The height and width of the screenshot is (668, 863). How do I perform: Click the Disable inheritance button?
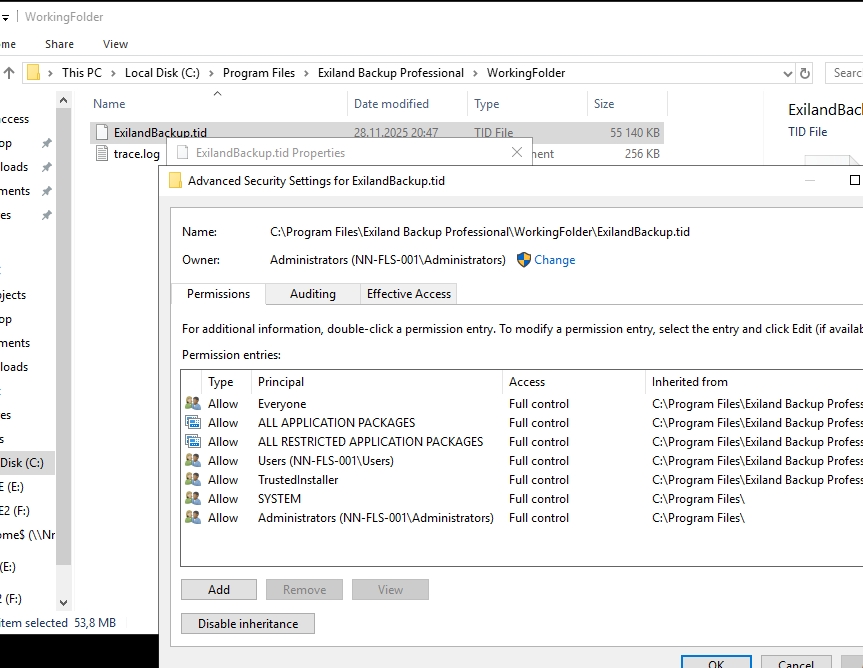(248, 624)
